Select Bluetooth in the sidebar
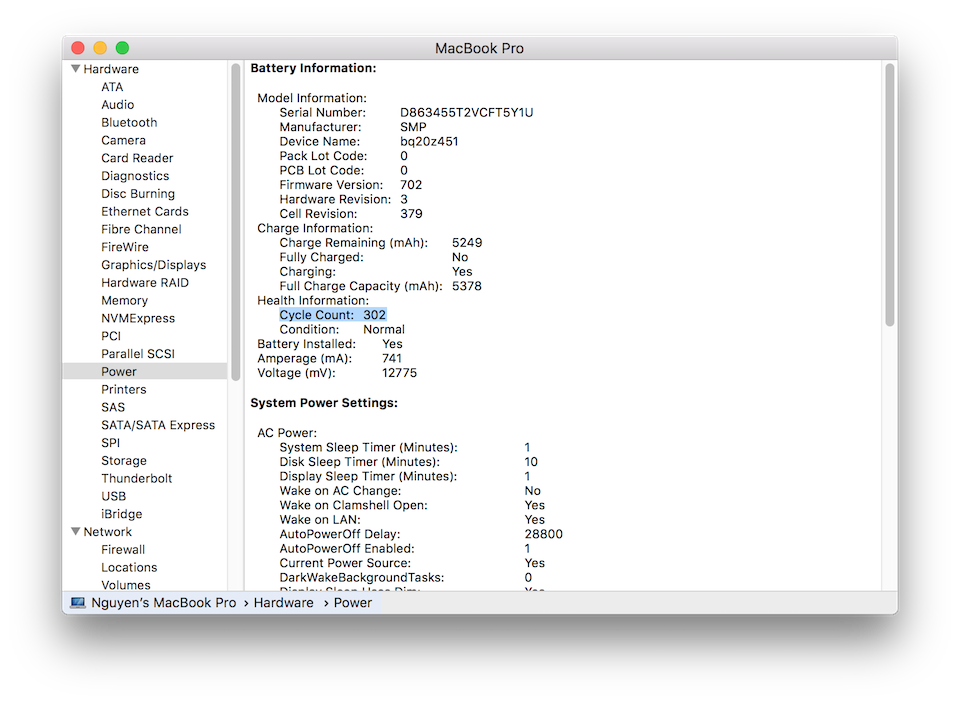The image size is (960, 703). point(128,122)
